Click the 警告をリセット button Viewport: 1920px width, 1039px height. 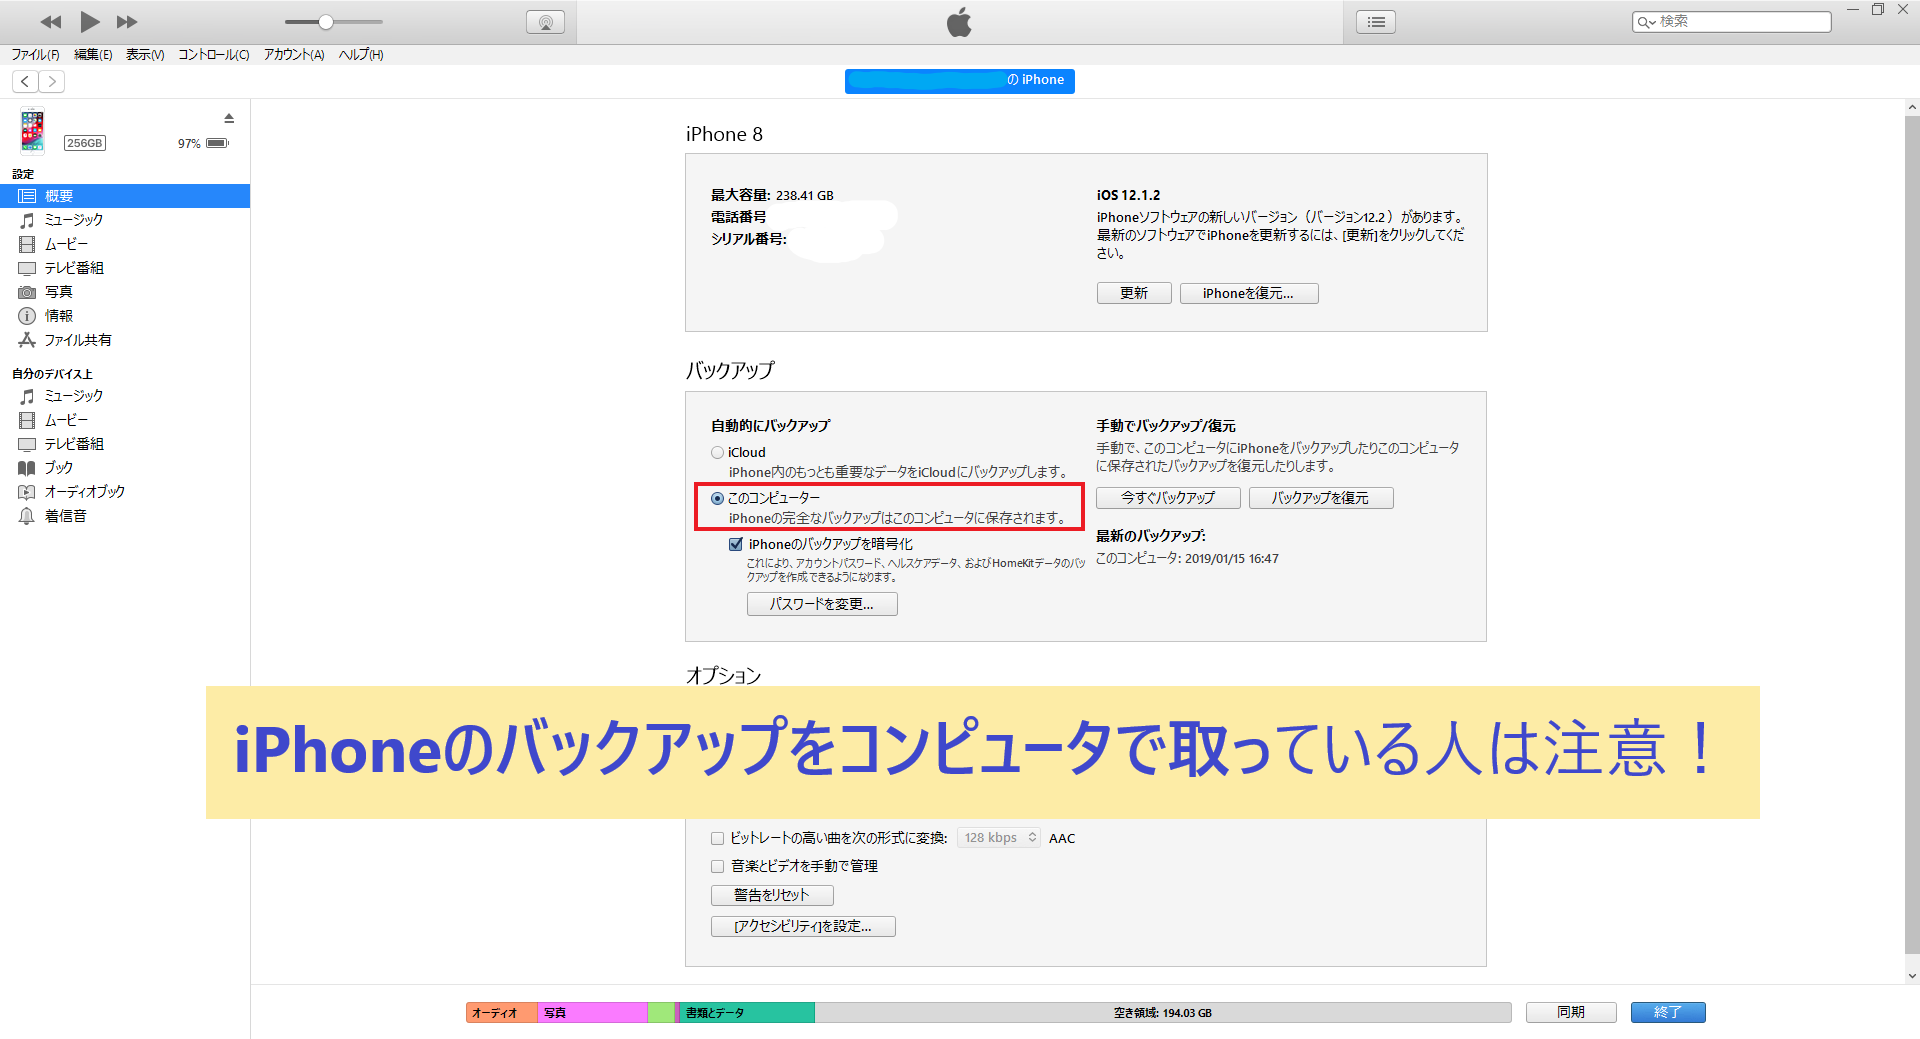click(x=772, y=895)
